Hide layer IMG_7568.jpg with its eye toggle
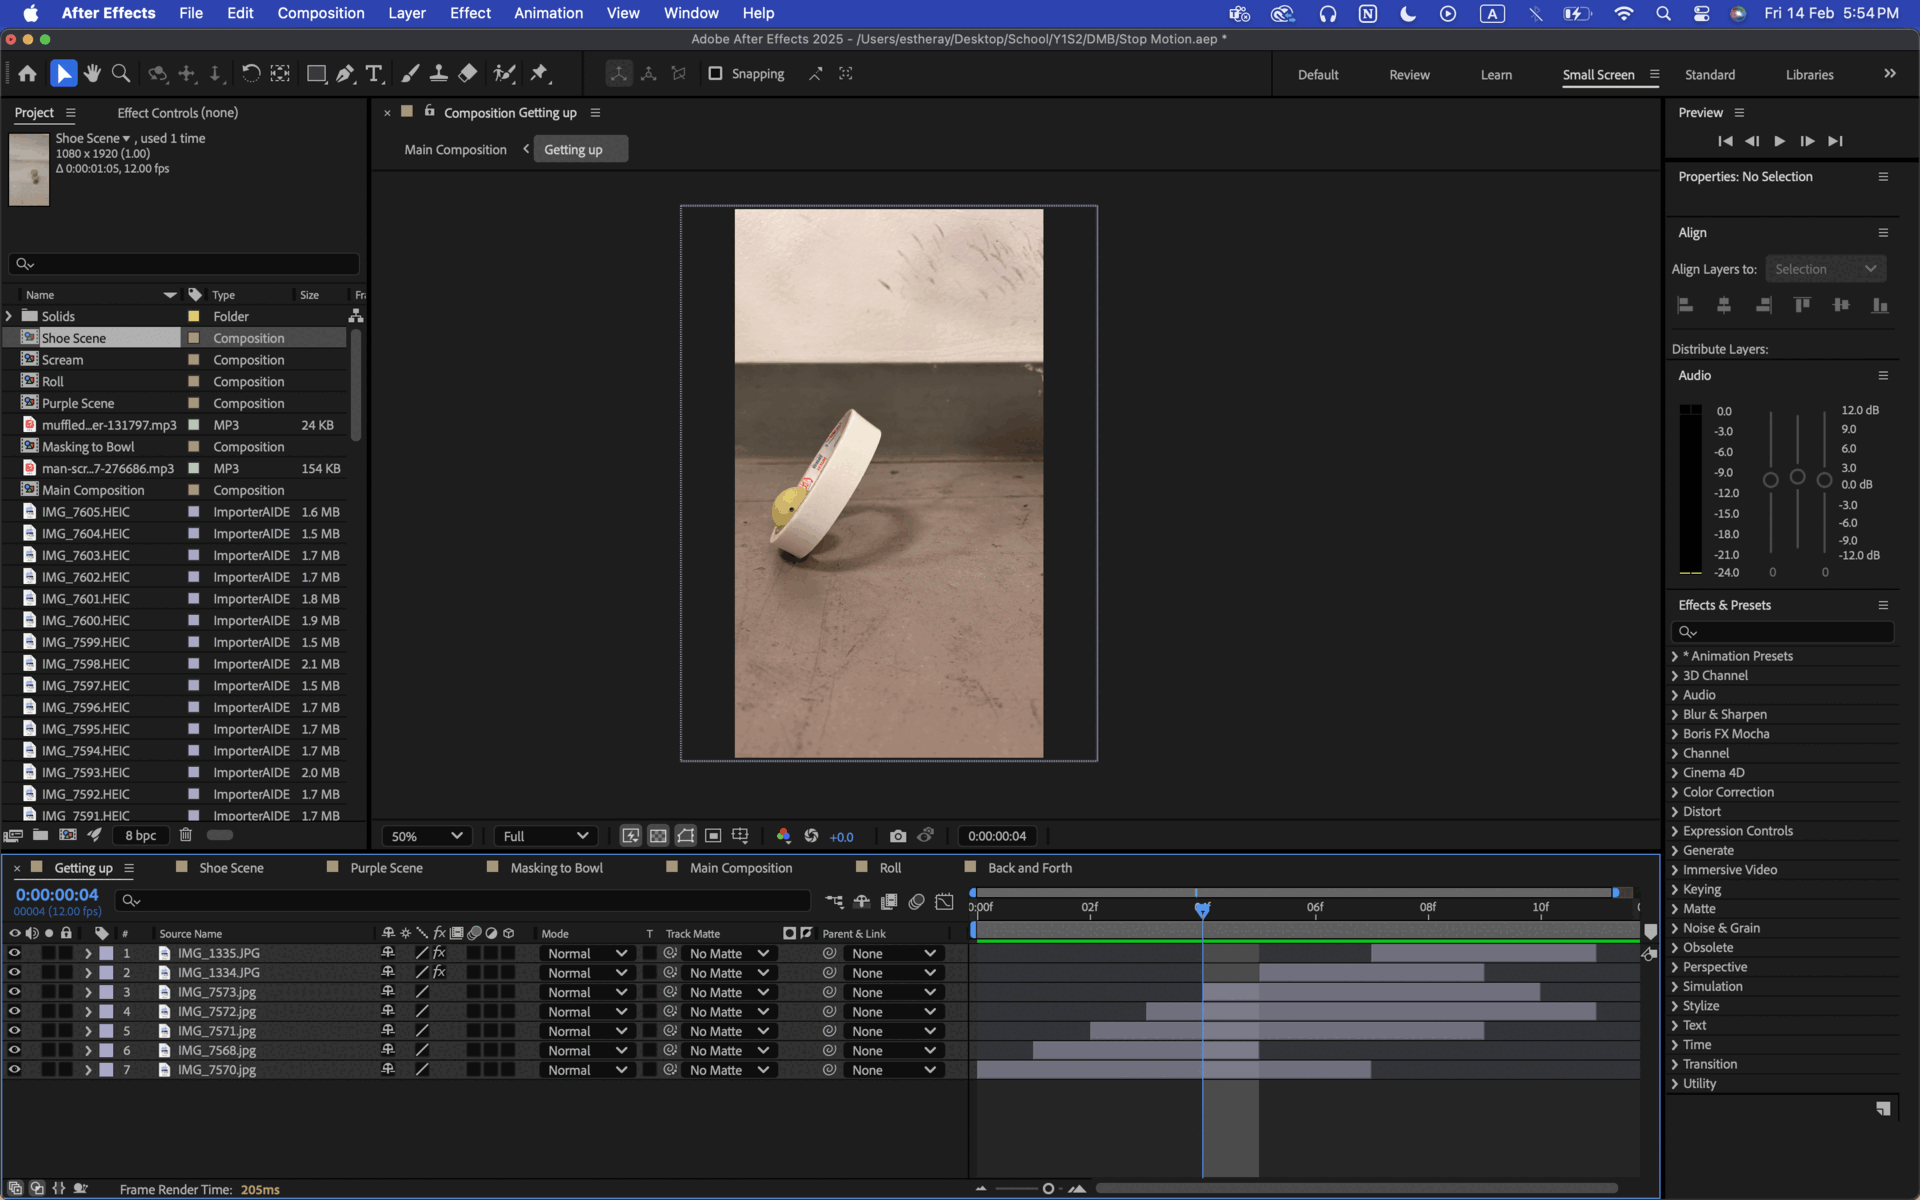 tap(14, 1050)
